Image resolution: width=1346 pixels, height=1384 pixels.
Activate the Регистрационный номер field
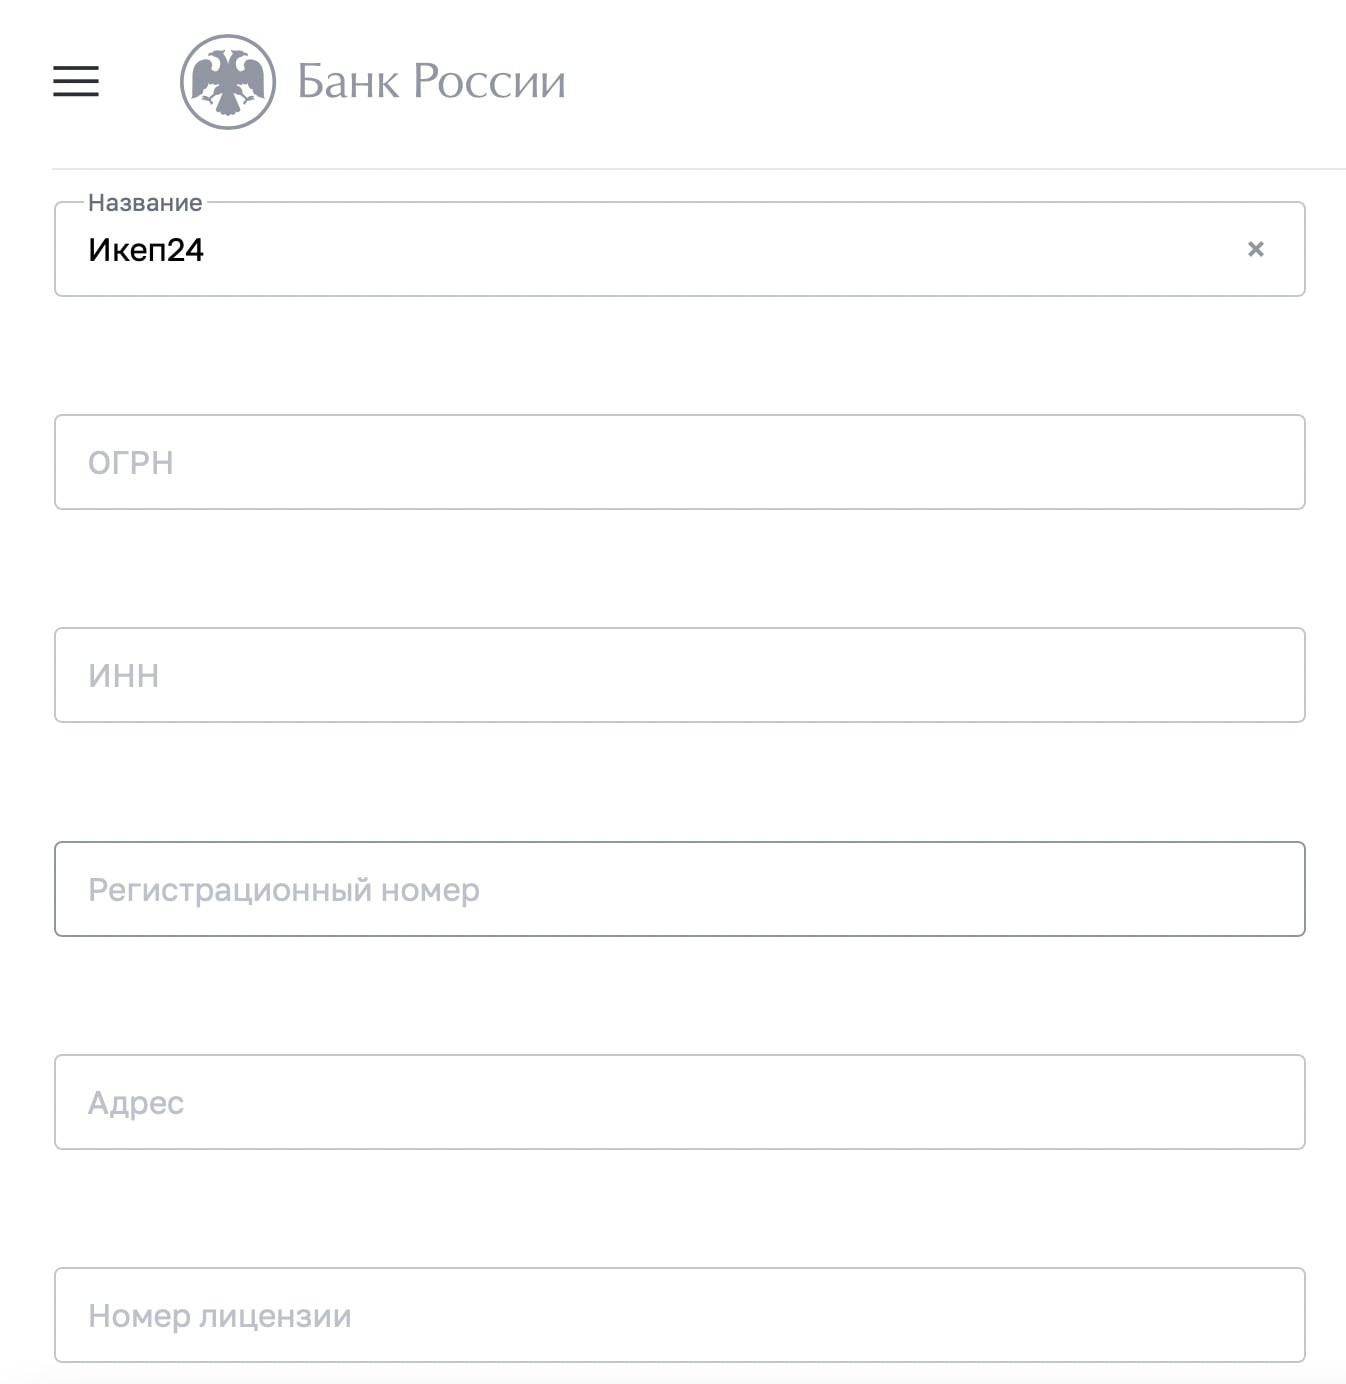pyautogui.click(x=680, y=889)
